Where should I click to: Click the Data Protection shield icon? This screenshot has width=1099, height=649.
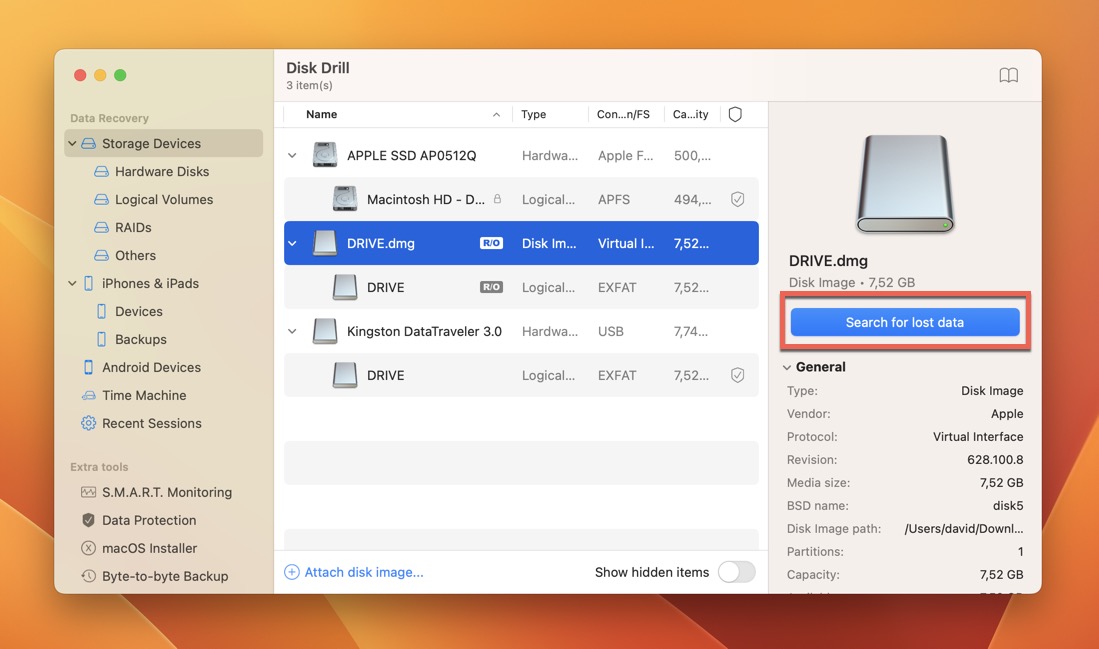click(88, 520)
